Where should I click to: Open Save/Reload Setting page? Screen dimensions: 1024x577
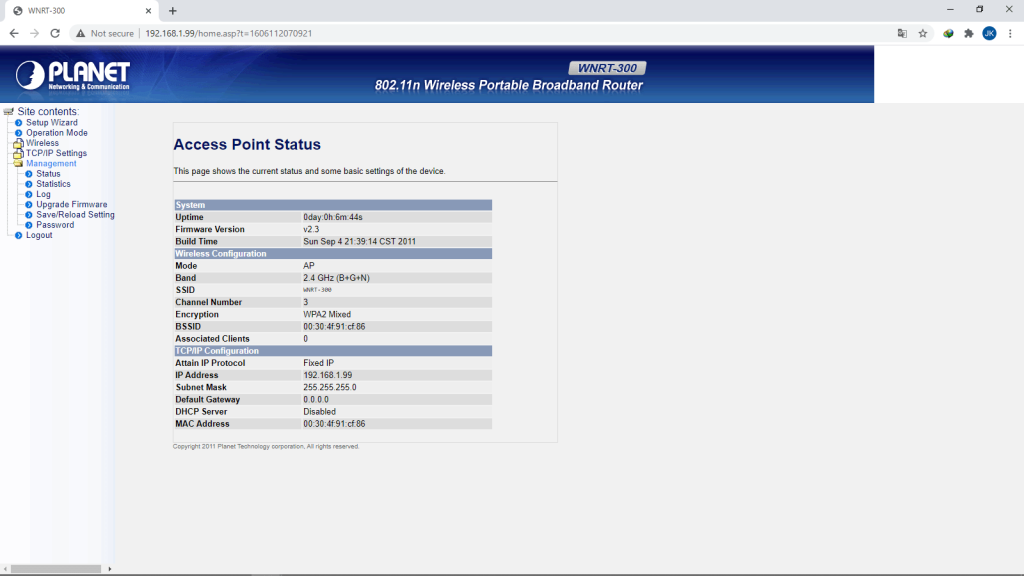pyautogui.click(x=75, y=215)
